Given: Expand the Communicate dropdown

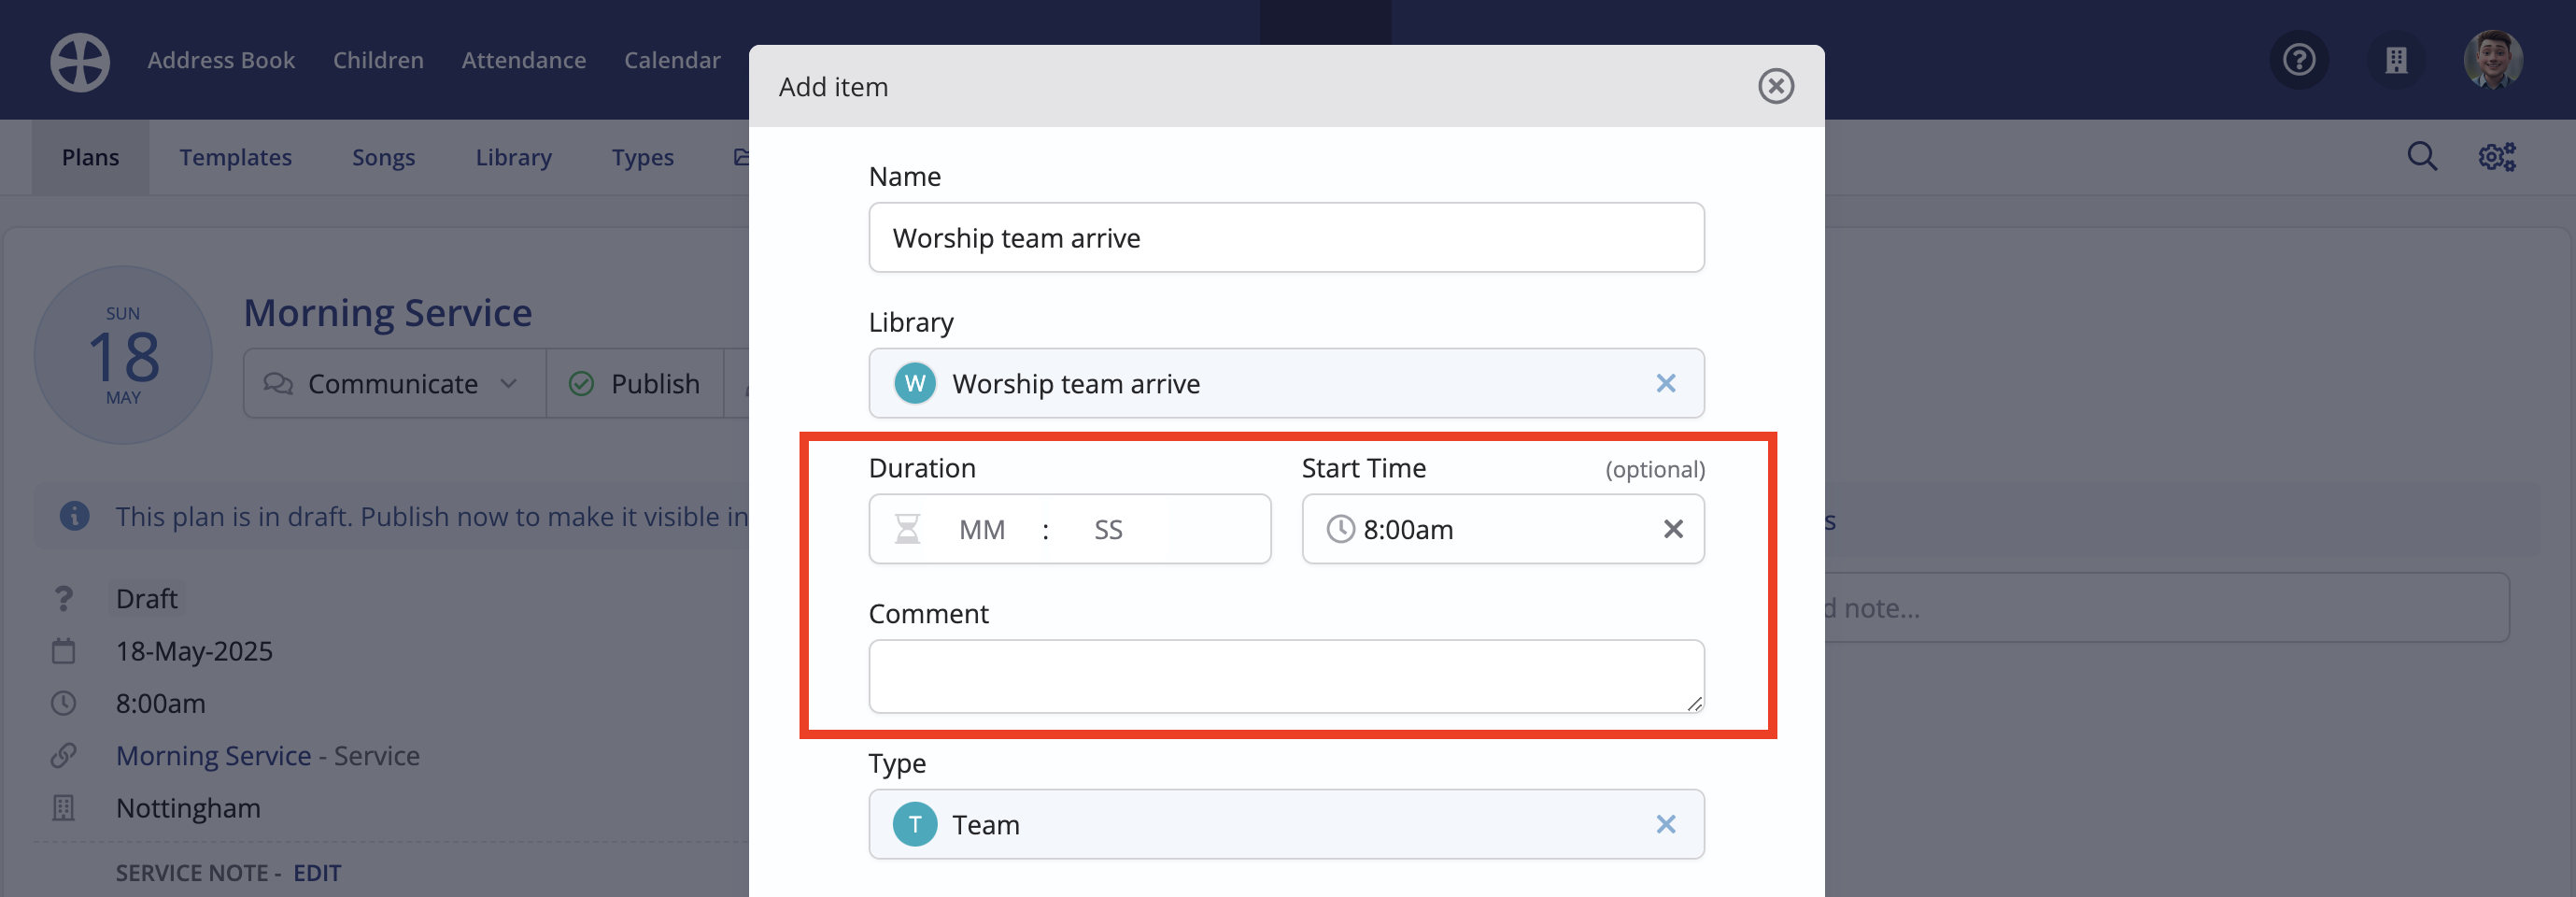Looking at the screenshot, I should [394, 384].
